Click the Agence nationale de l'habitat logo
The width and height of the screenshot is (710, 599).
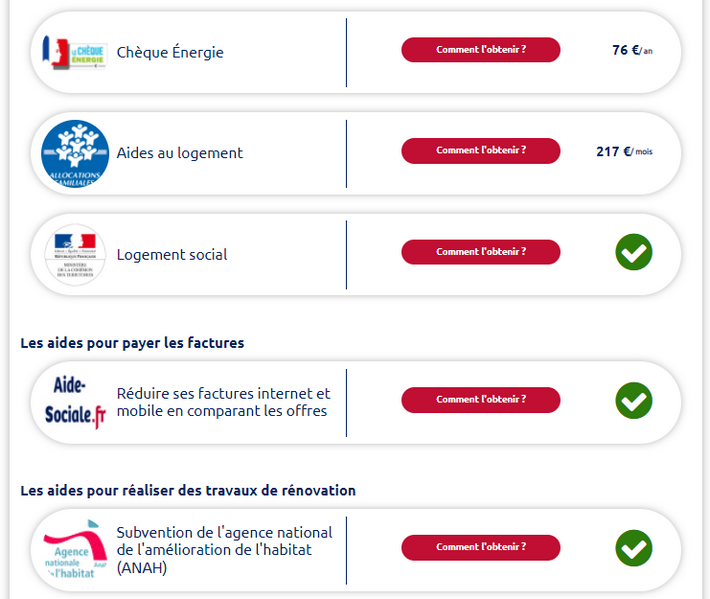[75, 549]
